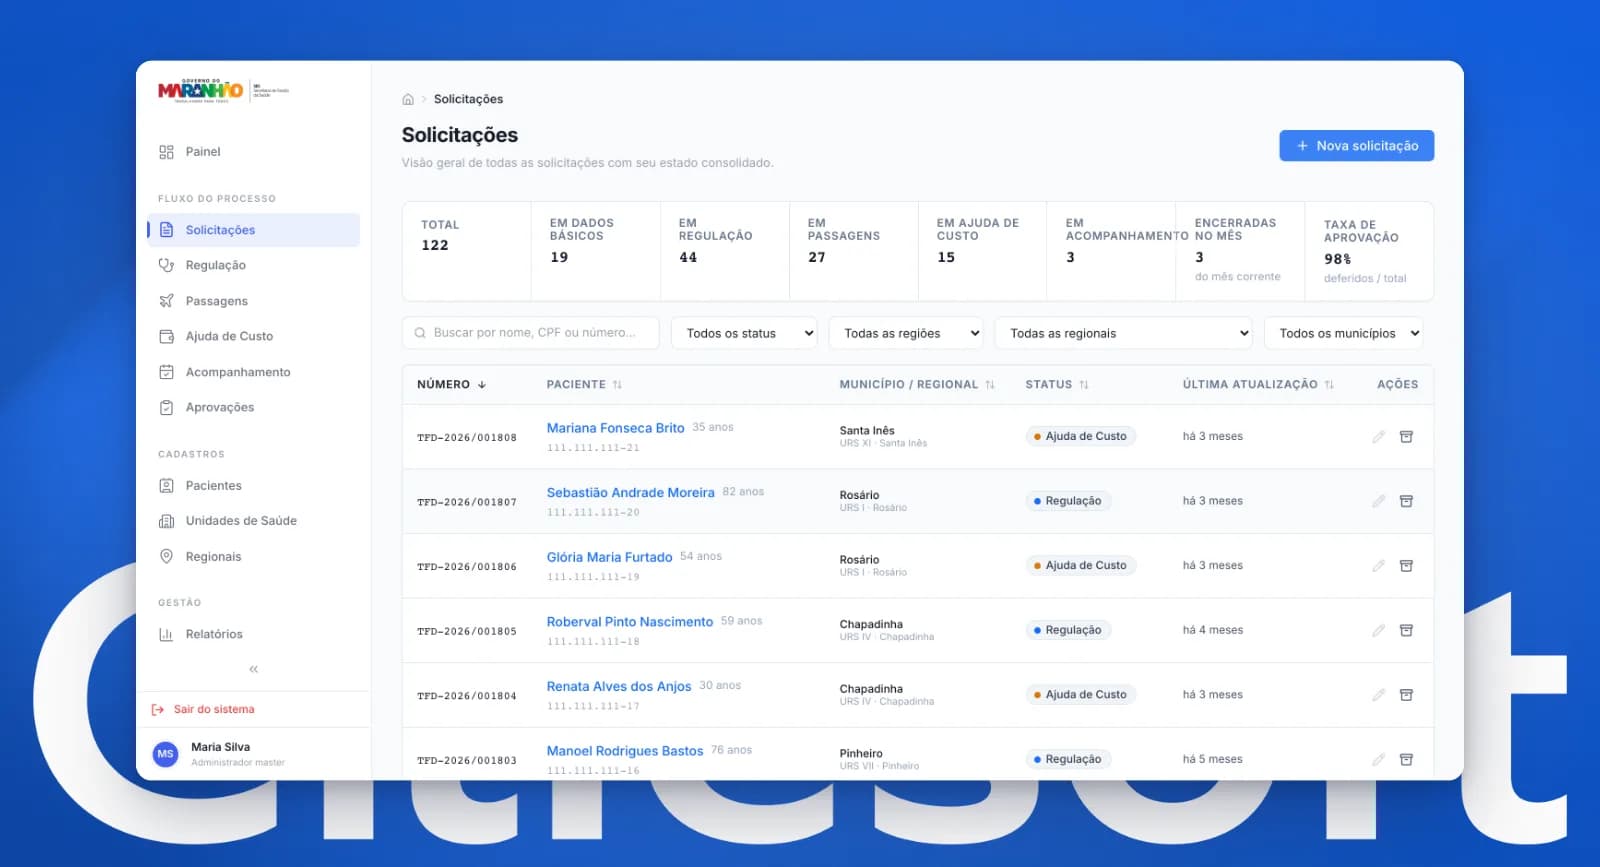Sort table by Número column arrow

(482, 385)
